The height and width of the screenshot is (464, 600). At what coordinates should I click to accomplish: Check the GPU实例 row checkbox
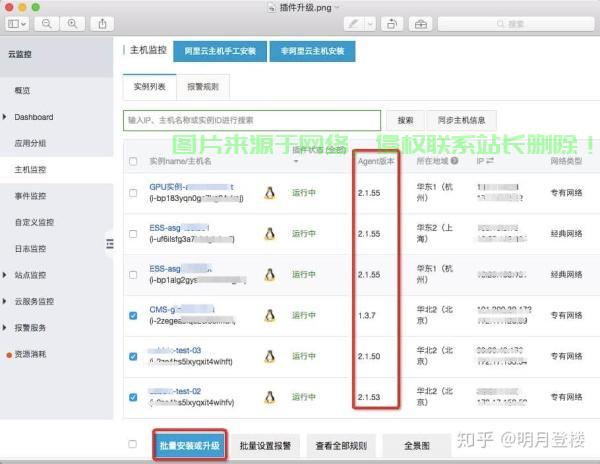[x=134, y=193]
